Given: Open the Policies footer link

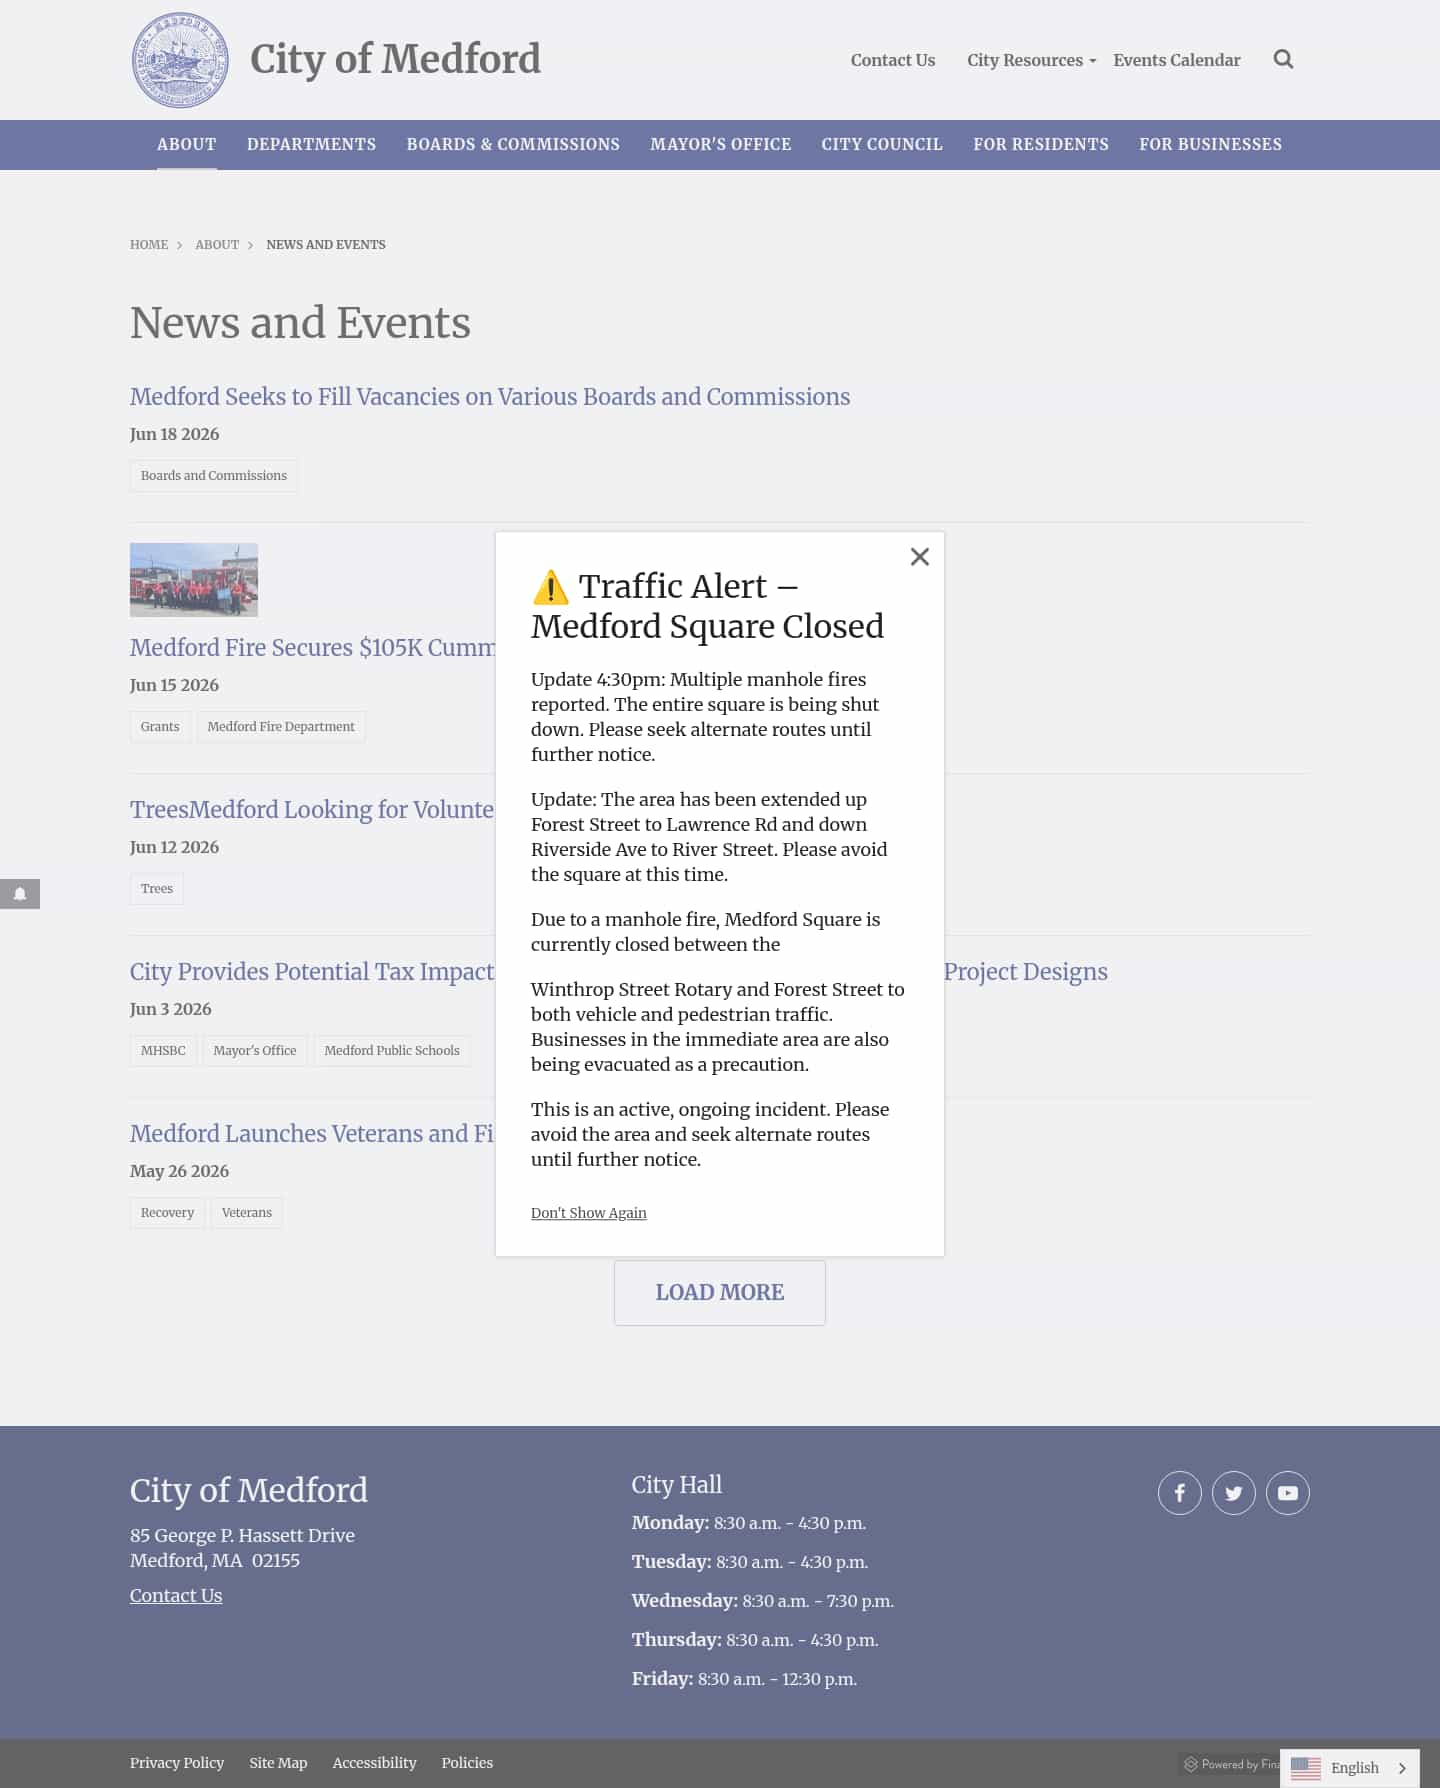Looking at the screenshot, I should coord(467,1763).
